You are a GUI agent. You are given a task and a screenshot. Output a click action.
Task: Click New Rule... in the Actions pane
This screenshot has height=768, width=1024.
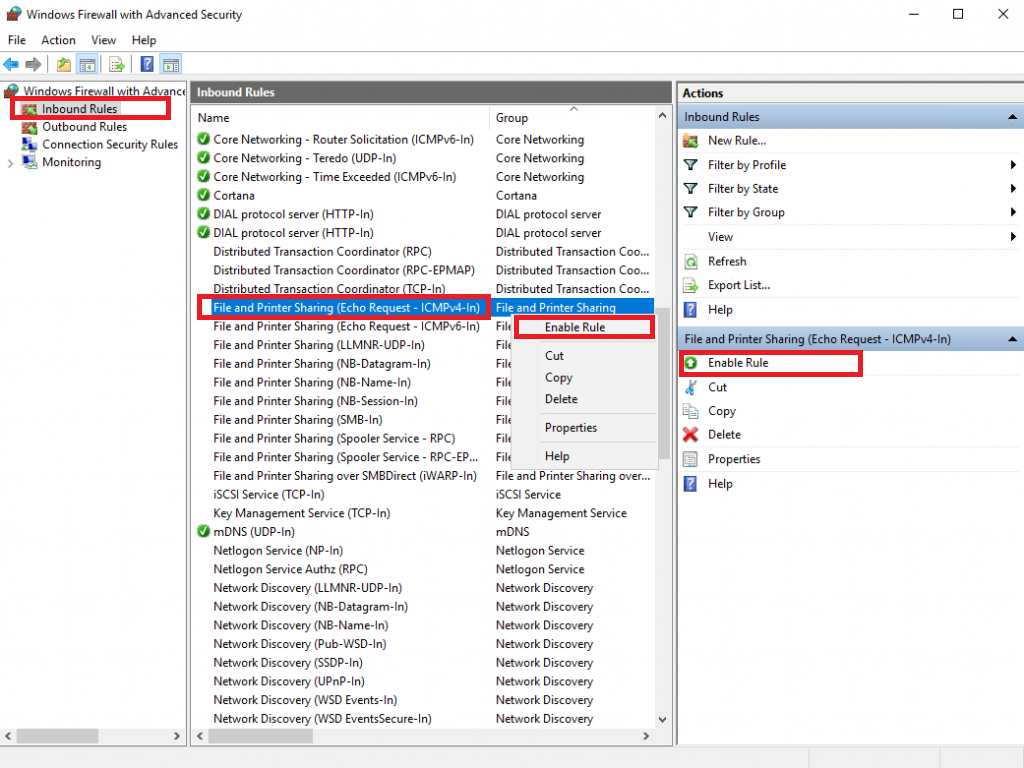click(737, 140)
